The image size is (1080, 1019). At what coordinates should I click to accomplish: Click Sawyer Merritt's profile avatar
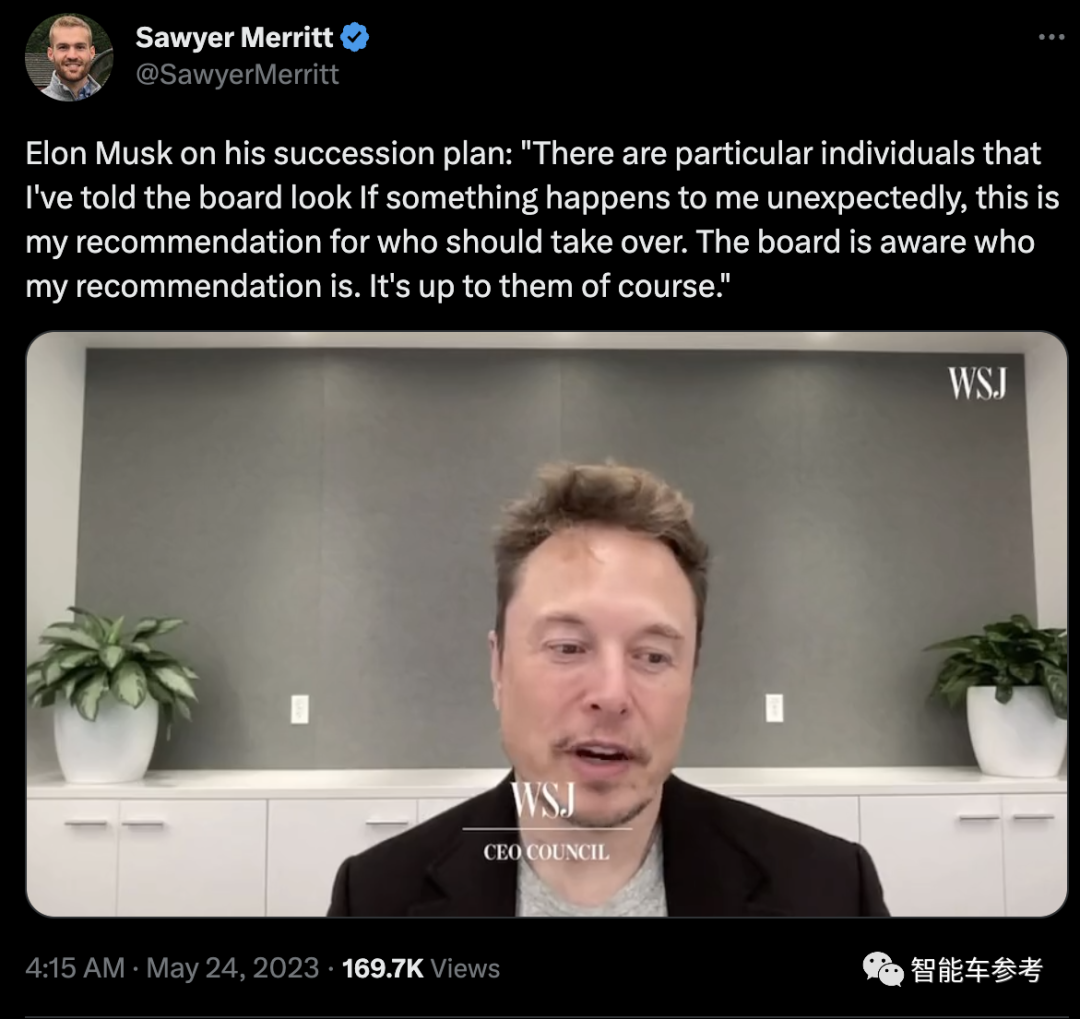click(69, 58)
